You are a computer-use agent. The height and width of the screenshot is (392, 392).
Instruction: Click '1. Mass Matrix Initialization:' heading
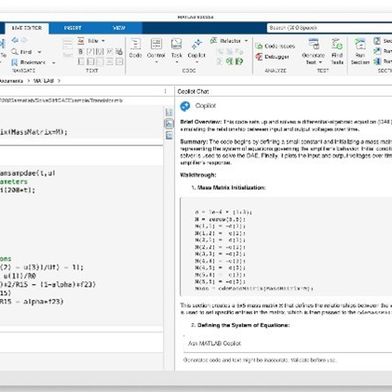click(x=228, y=188)
